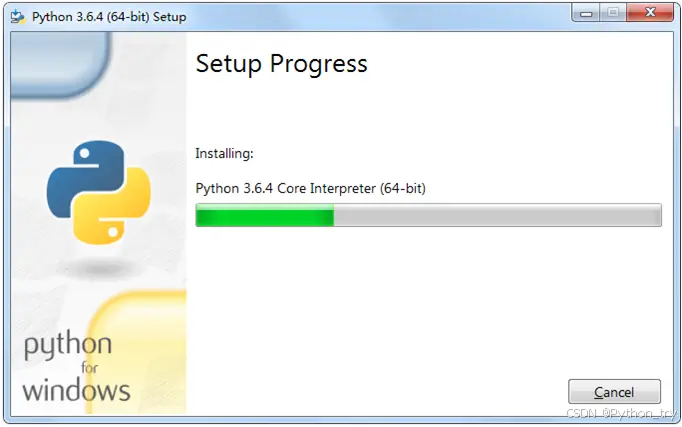This screenshot has width=682, height=427.
Task: Click the "python" word in the sidebar
Action: coord(68,346)
